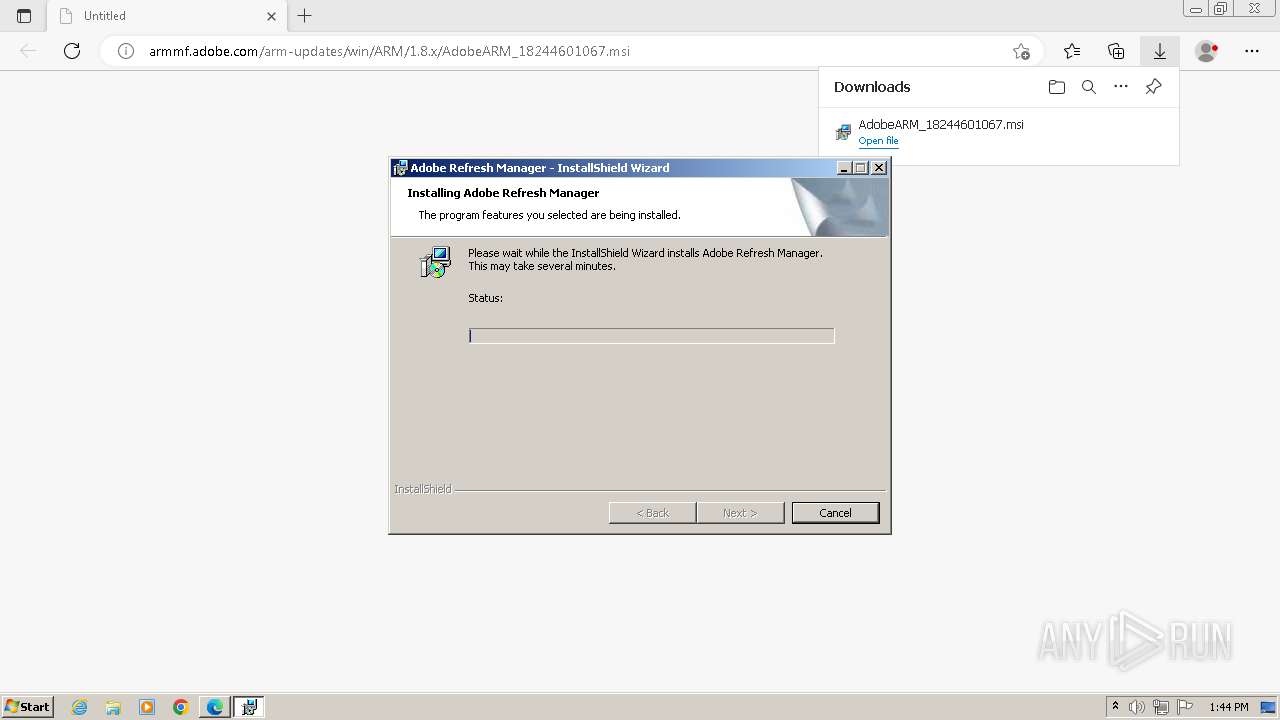Click the installer title bar icon
Viewport: 1280px width, 720px height.
(400, 168)
